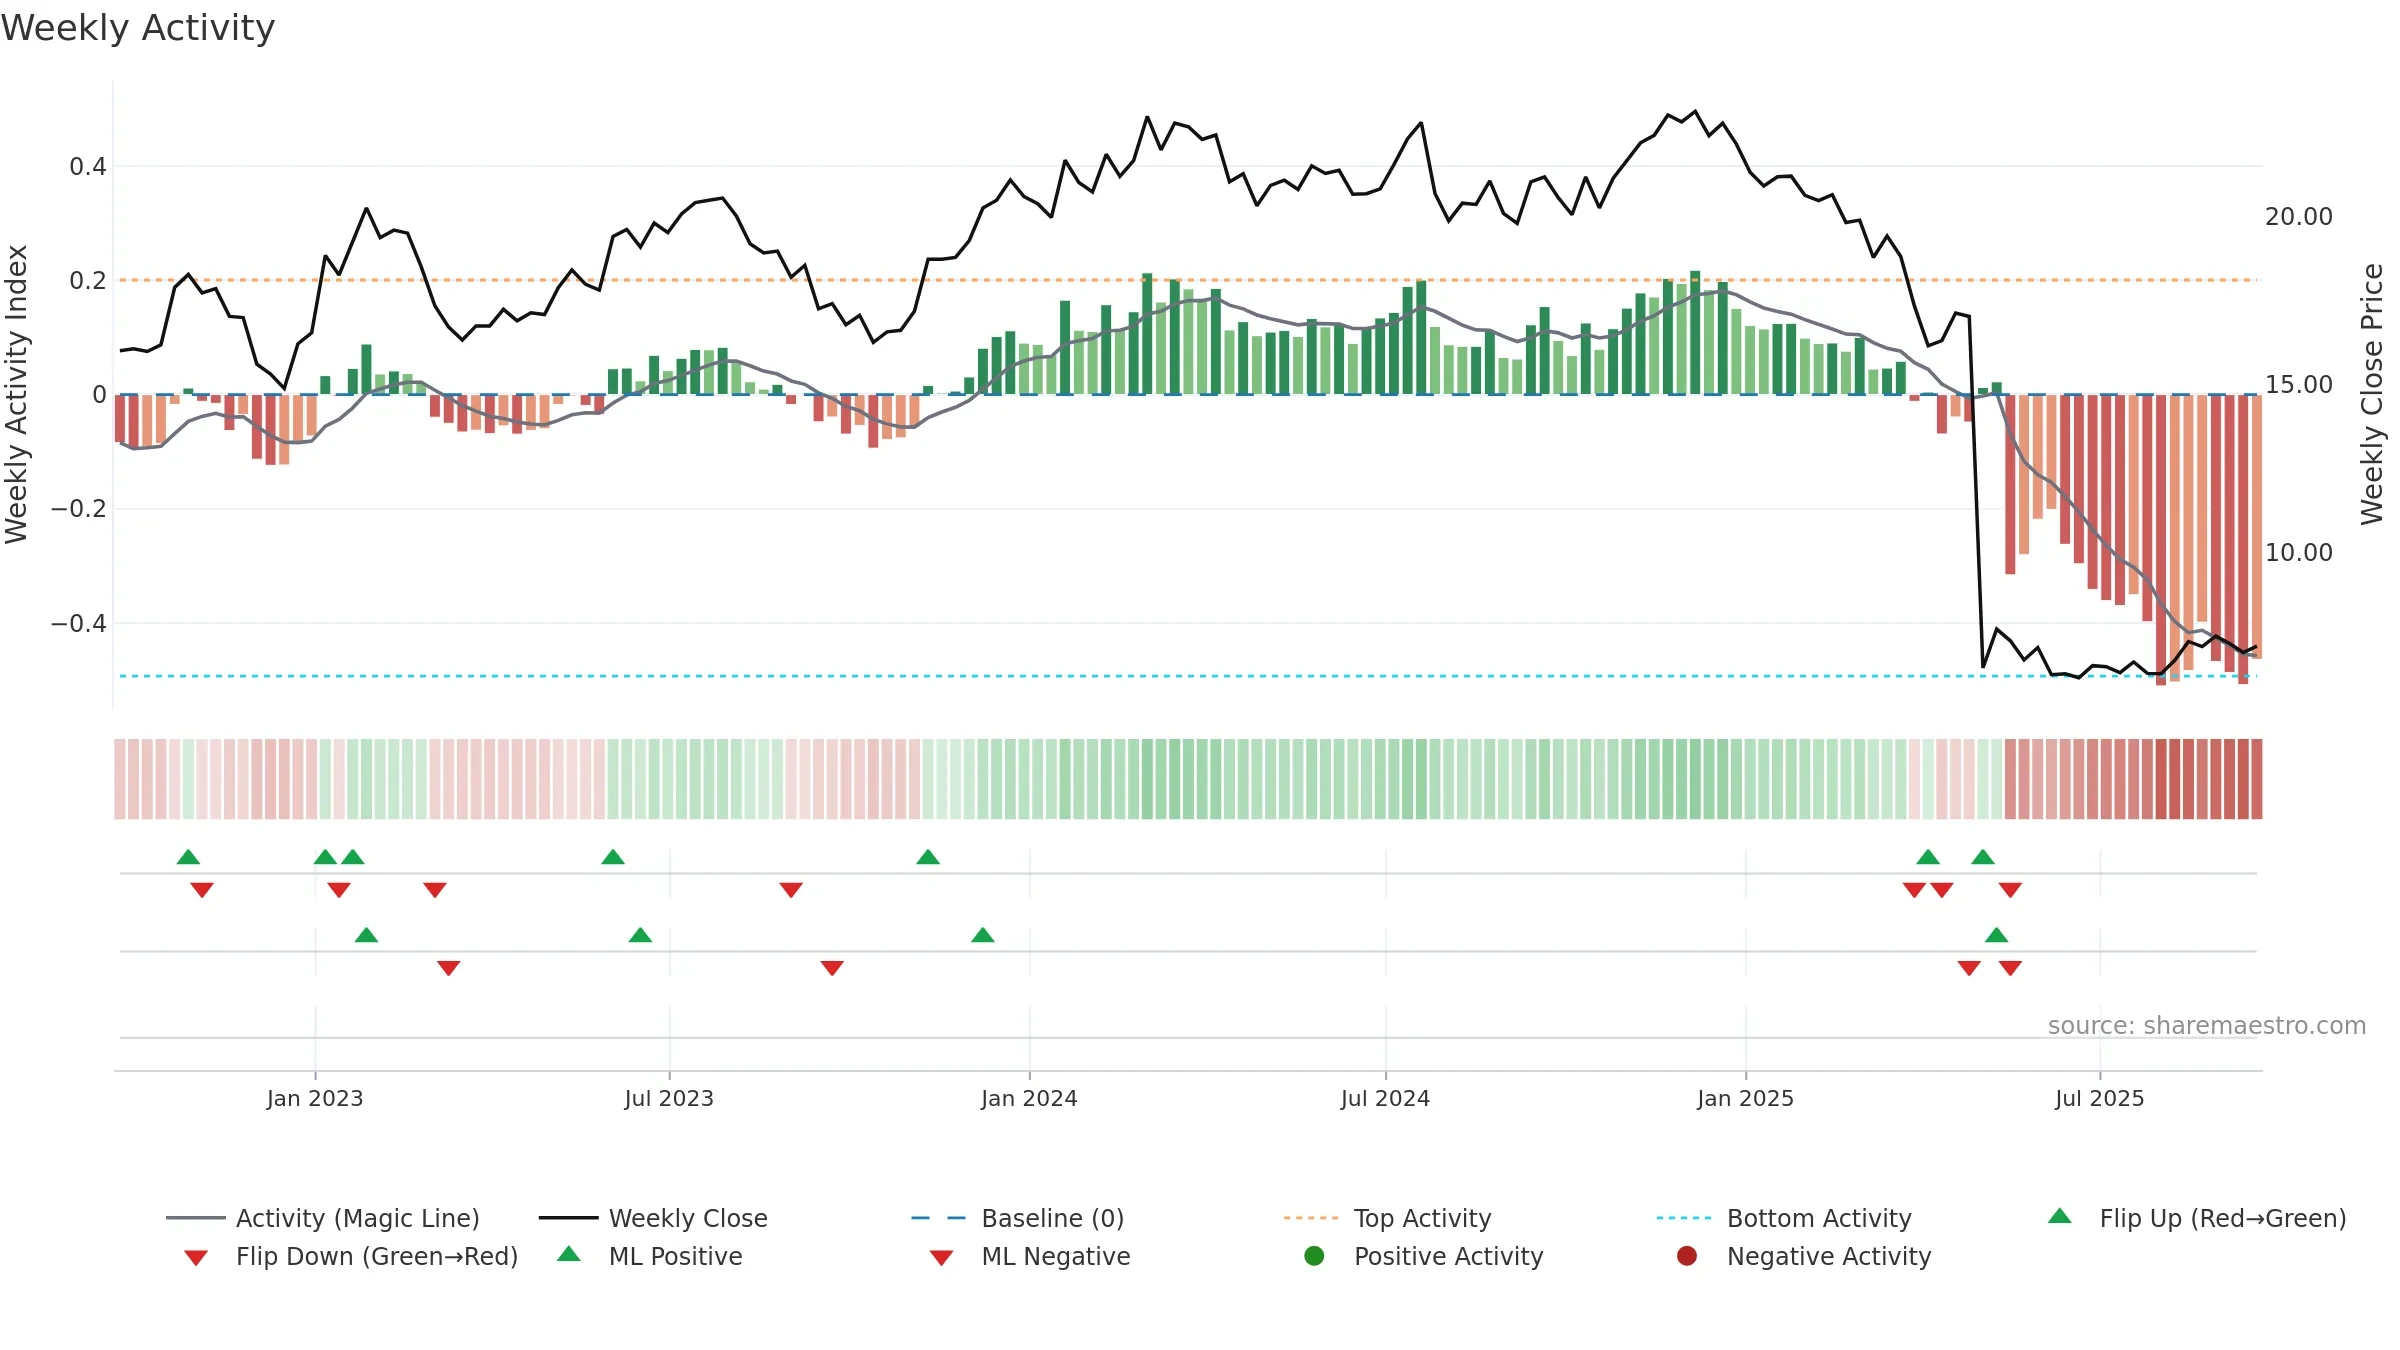Click the Jan 2023 x-axis label
The height and width of the screenshot is (1350, 2400).
point(315,1098)
